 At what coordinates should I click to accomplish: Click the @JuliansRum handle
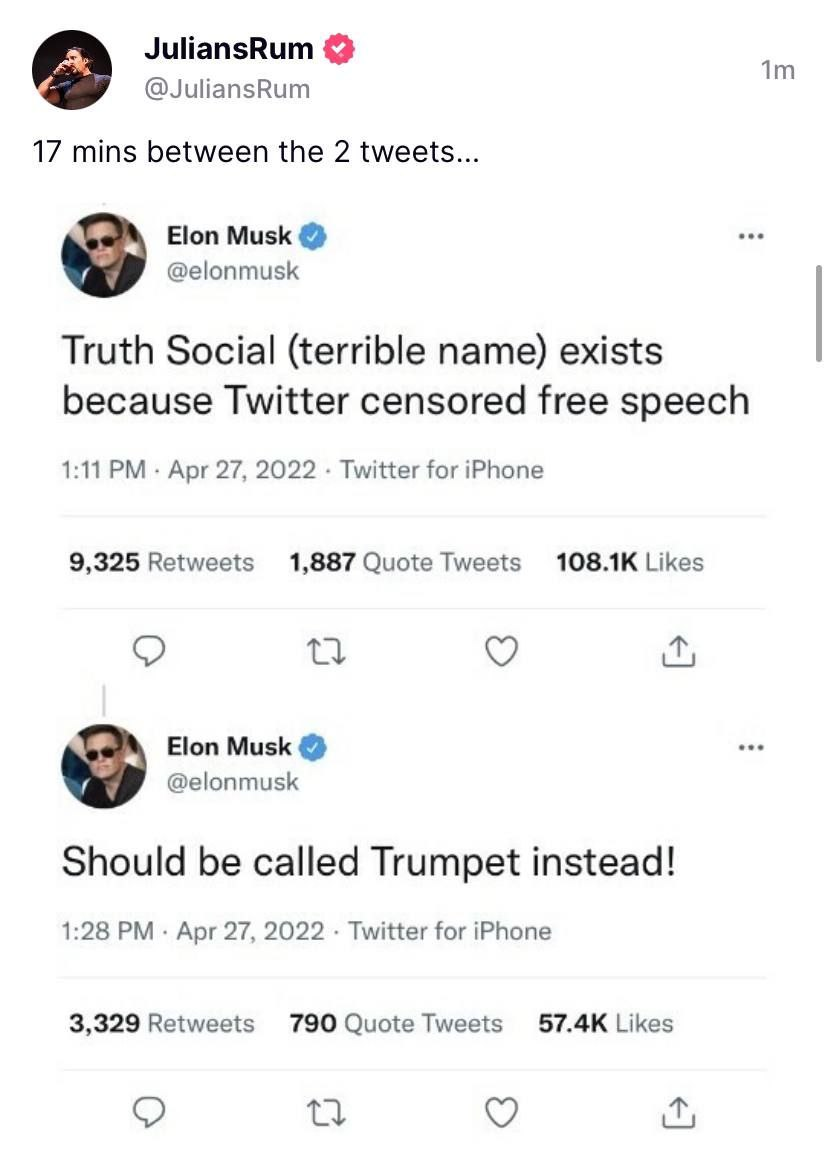[227, 89]
